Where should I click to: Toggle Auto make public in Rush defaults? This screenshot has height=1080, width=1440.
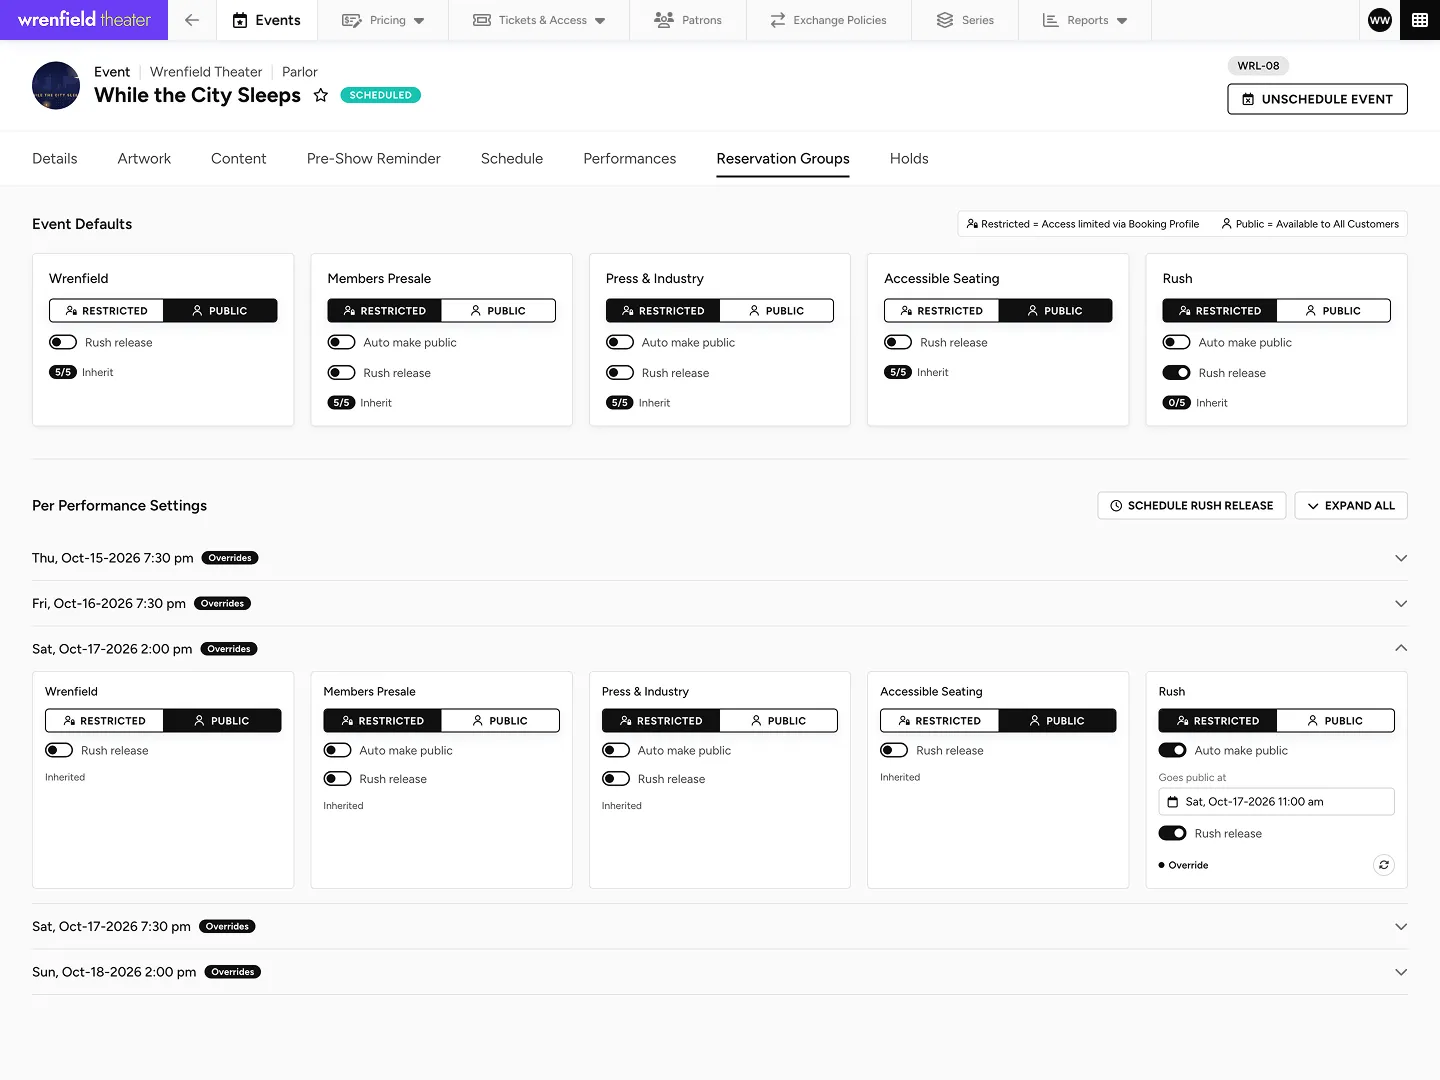coord(1176,342)
